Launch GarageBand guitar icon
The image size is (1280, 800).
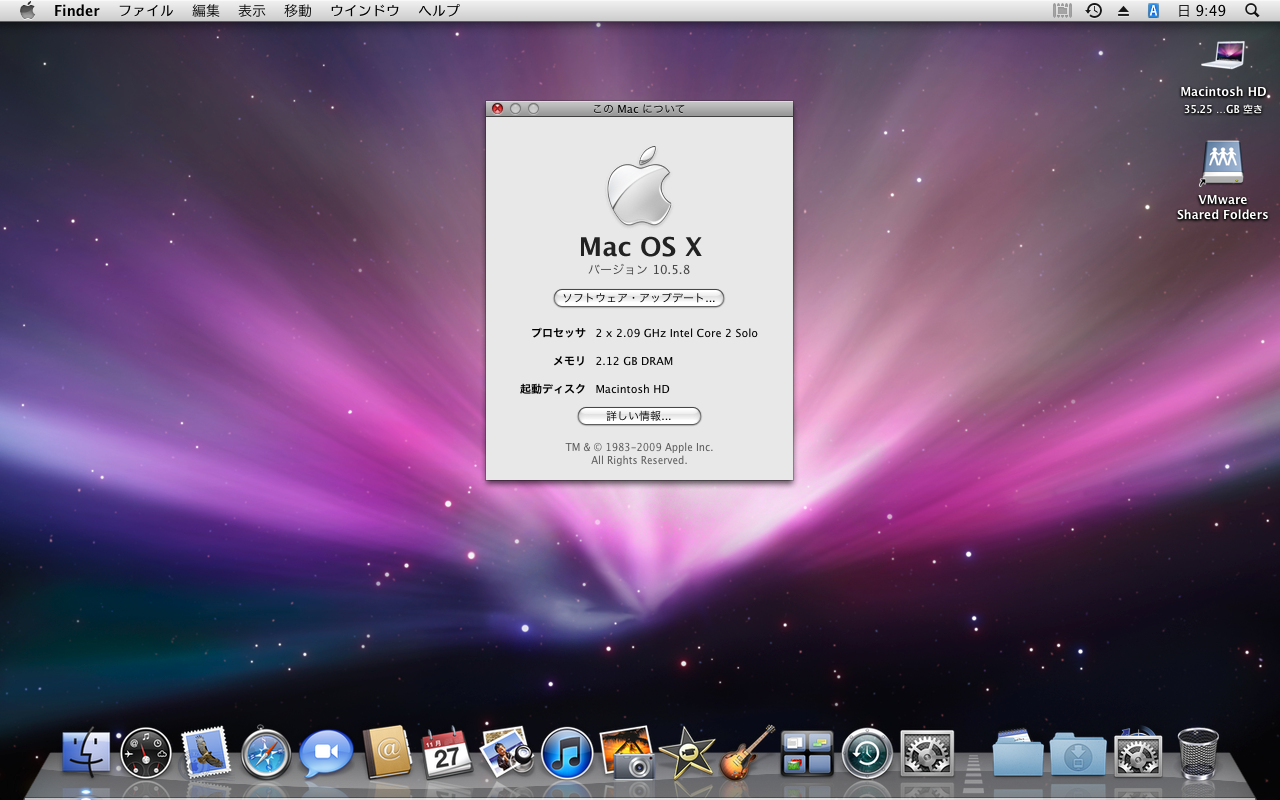(748, 752)
